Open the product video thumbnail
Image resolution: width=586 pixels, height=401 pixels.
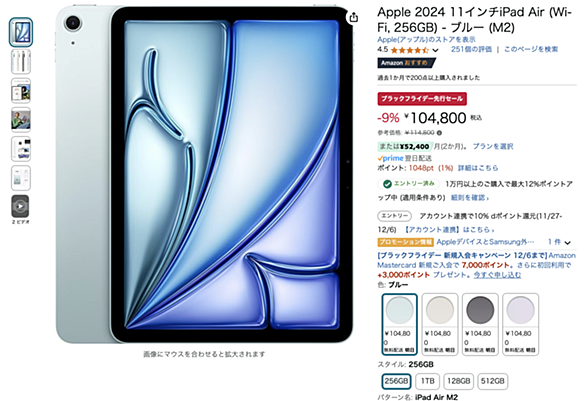[20, 206]
